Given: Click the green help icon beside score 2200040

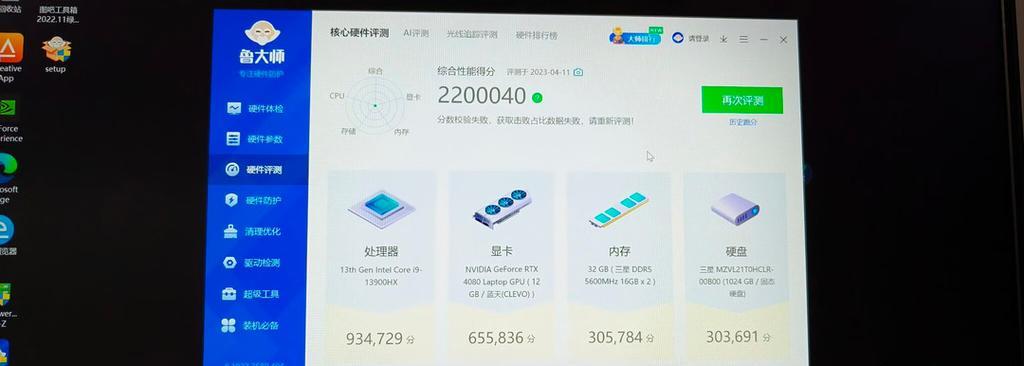Looking at the screenshot, I should 537,98.
